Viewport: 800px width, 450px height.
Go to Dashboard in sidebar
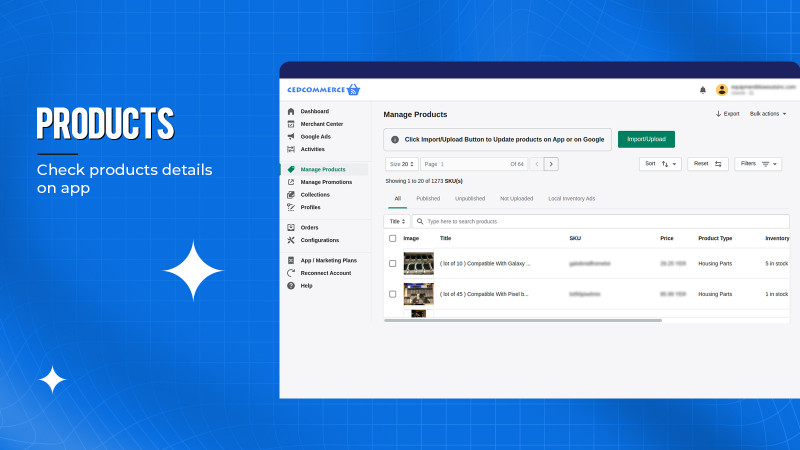coord(314,111)
